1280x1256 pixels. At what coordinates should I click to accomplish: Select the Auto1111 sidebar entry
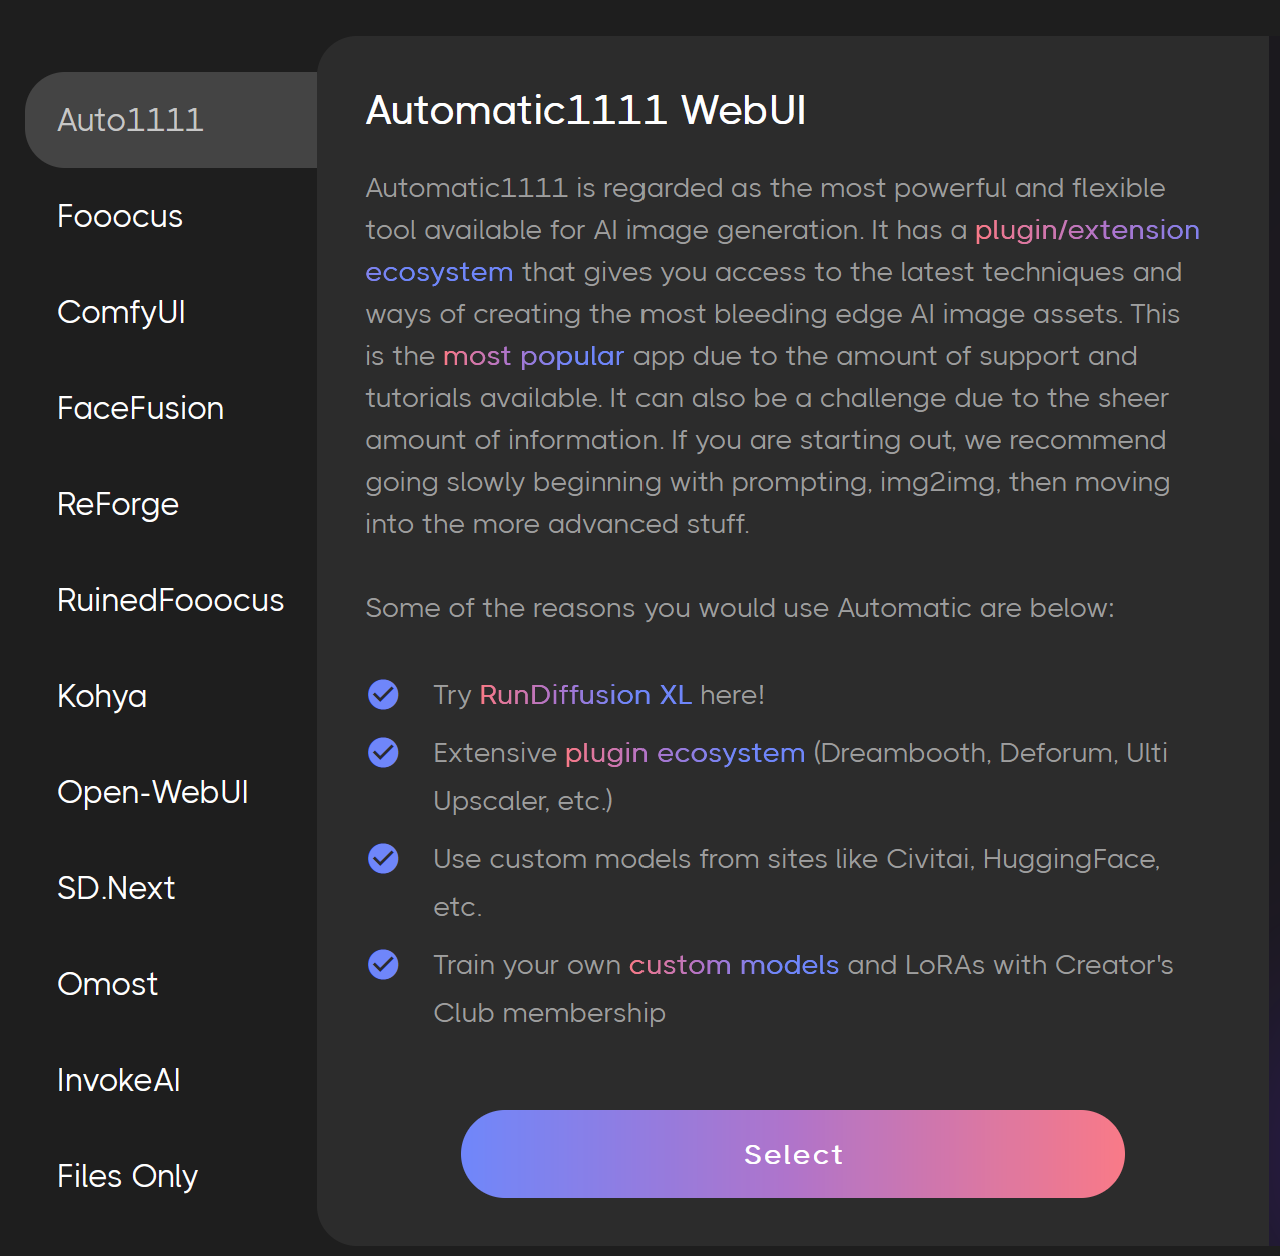[x=130, y=120]
